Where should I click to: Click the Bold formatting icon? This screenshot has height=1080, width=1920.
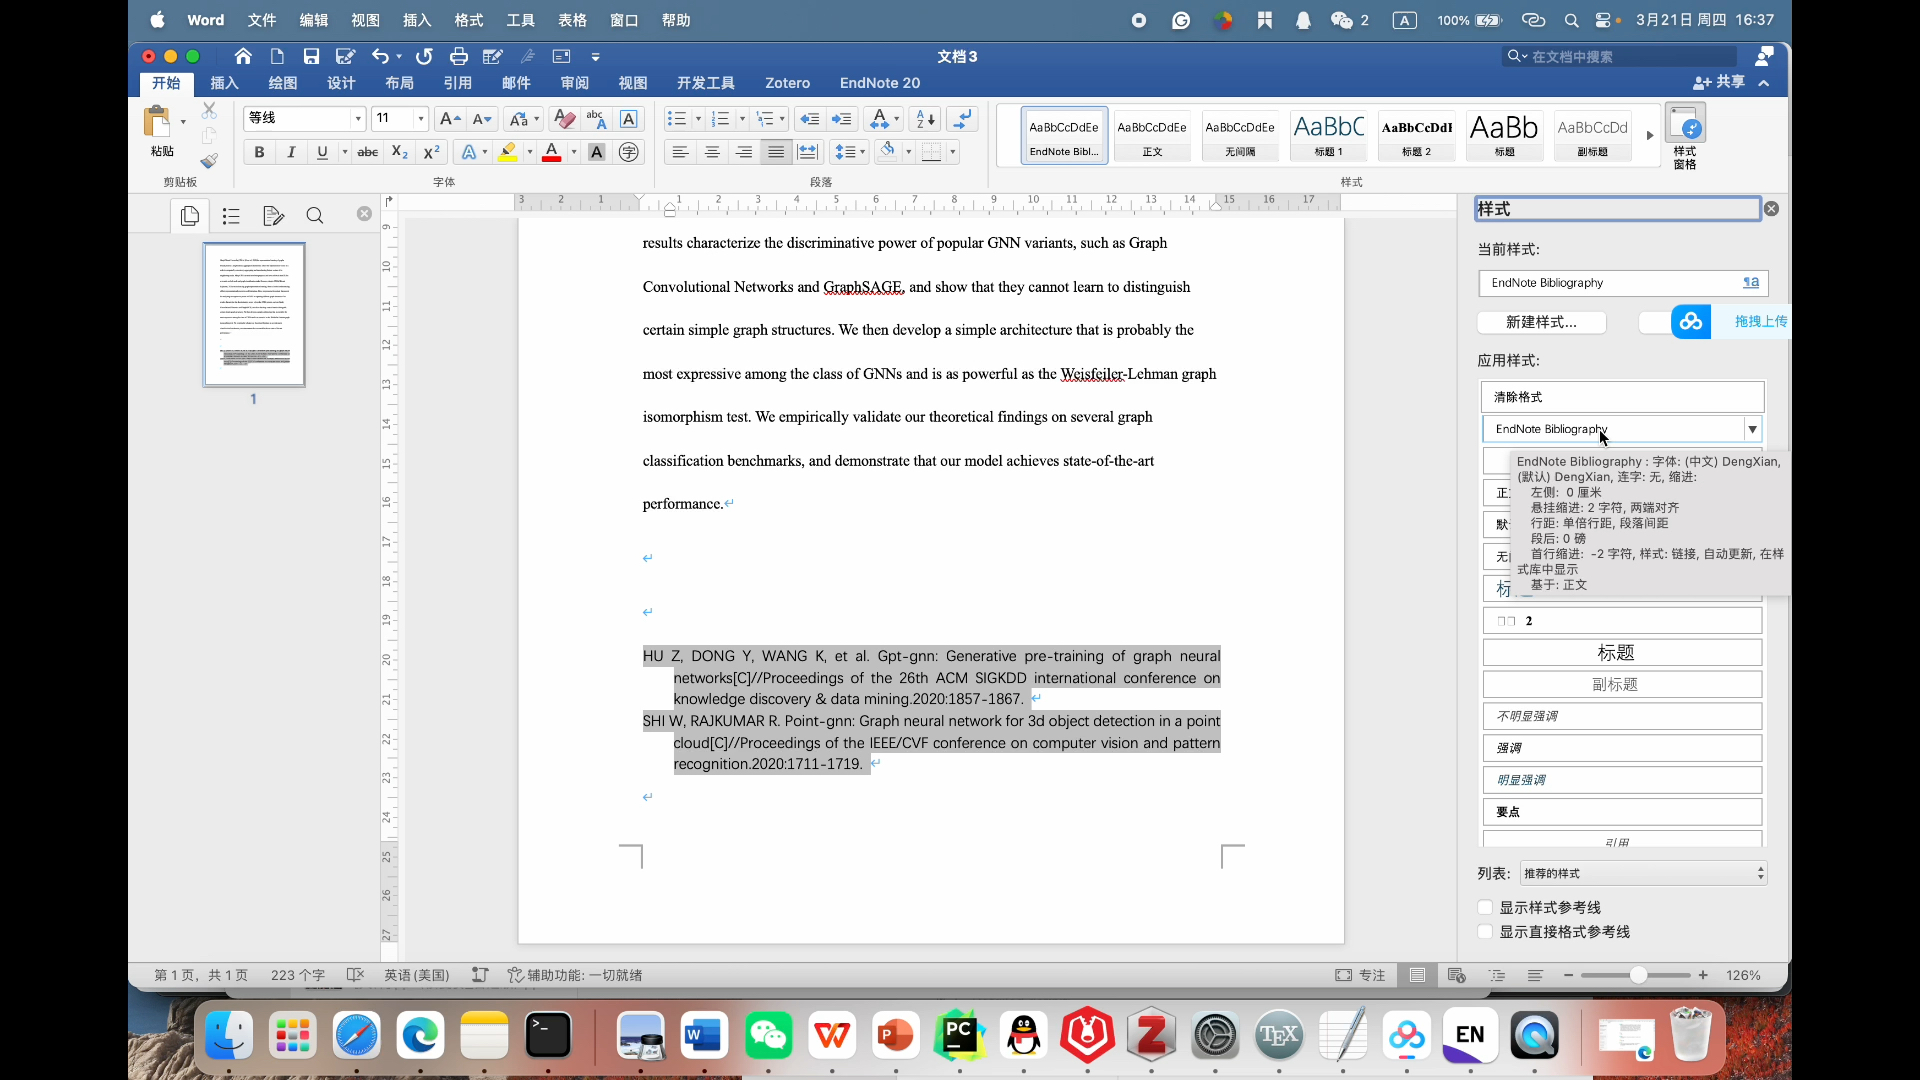coord(259,152)
